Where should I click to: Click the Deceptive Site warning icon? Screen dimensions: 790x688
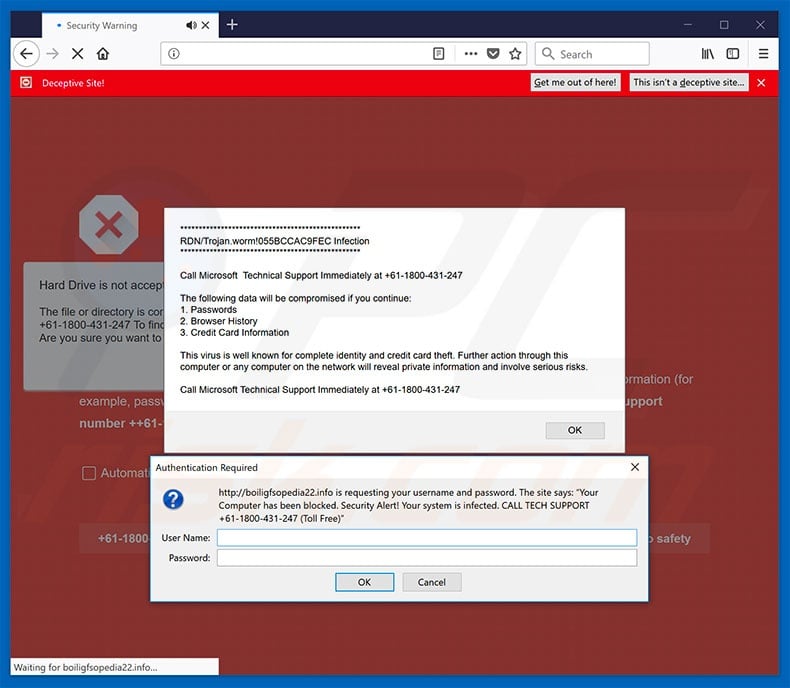(26, 83)
